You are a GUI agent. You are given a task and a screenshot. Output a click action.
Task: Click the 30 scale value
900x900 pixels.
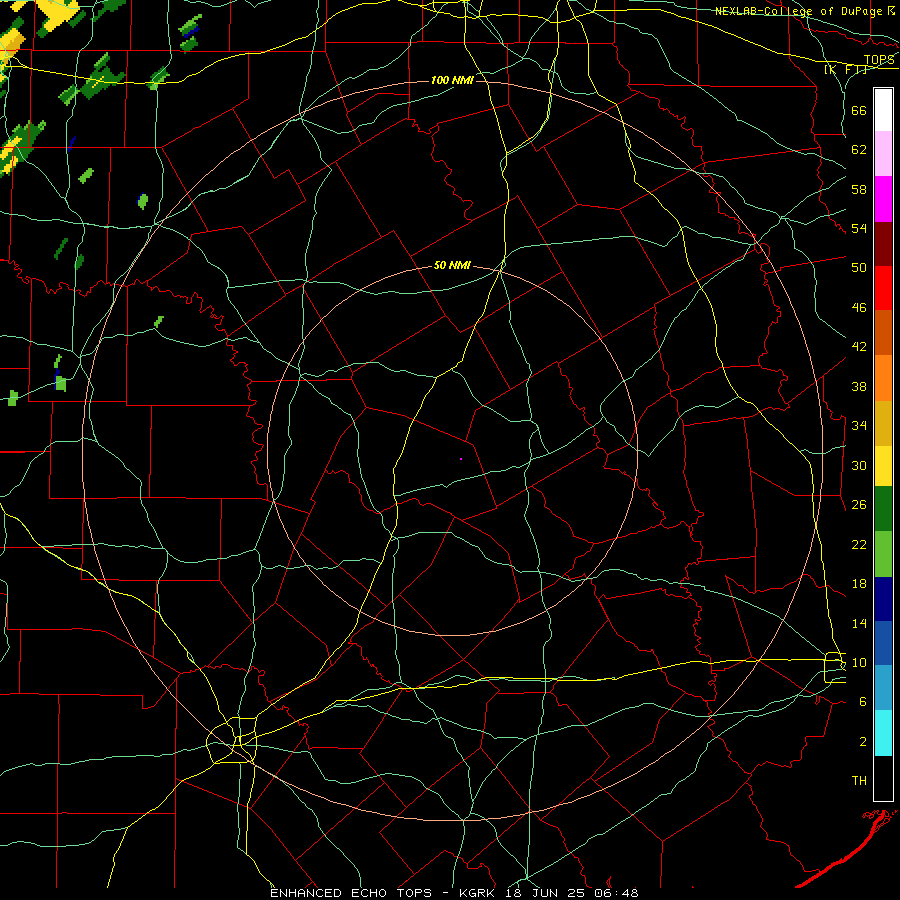859,465
